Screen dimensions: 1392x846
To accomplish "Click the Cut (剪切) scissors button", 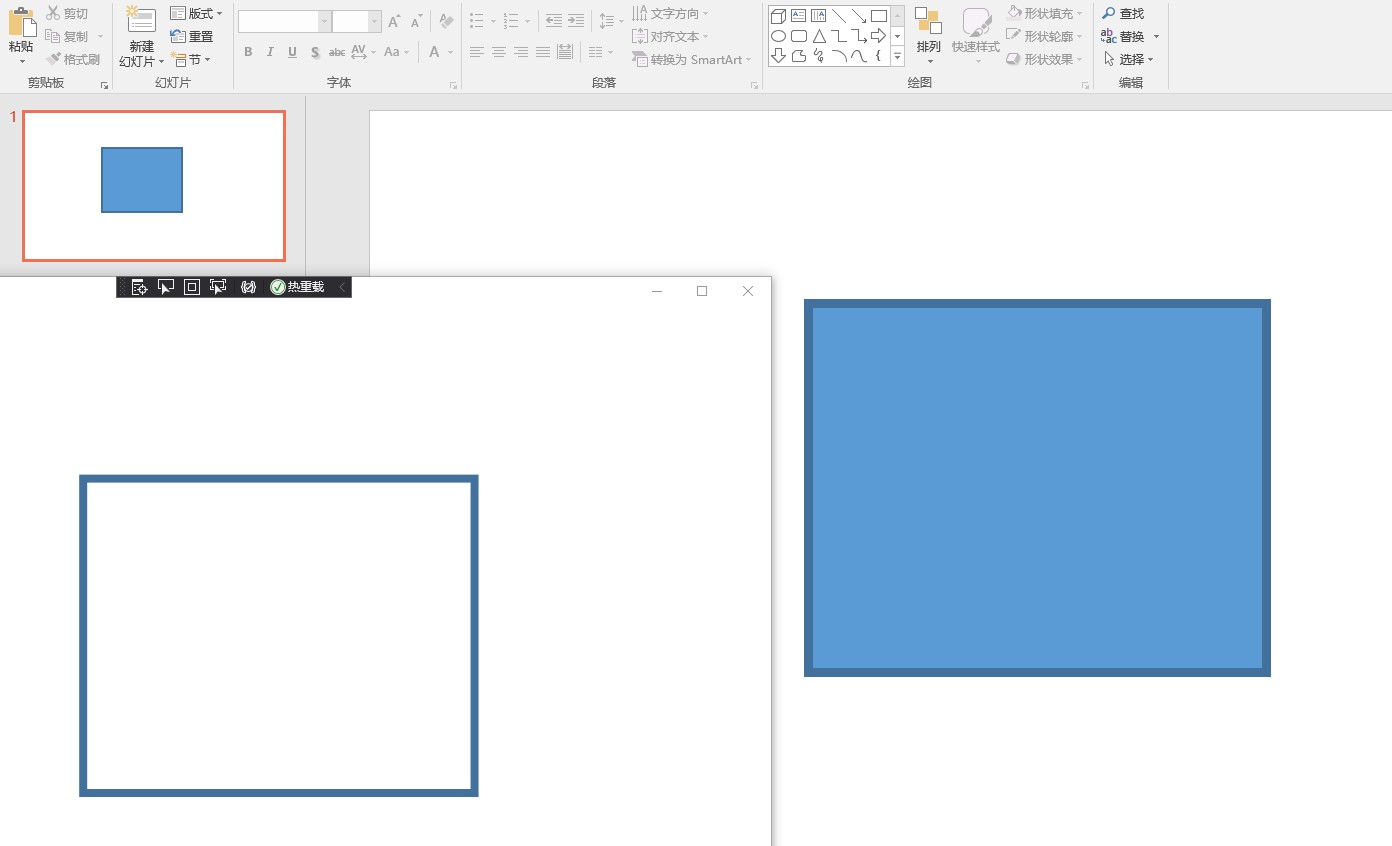I will (67, 14).
